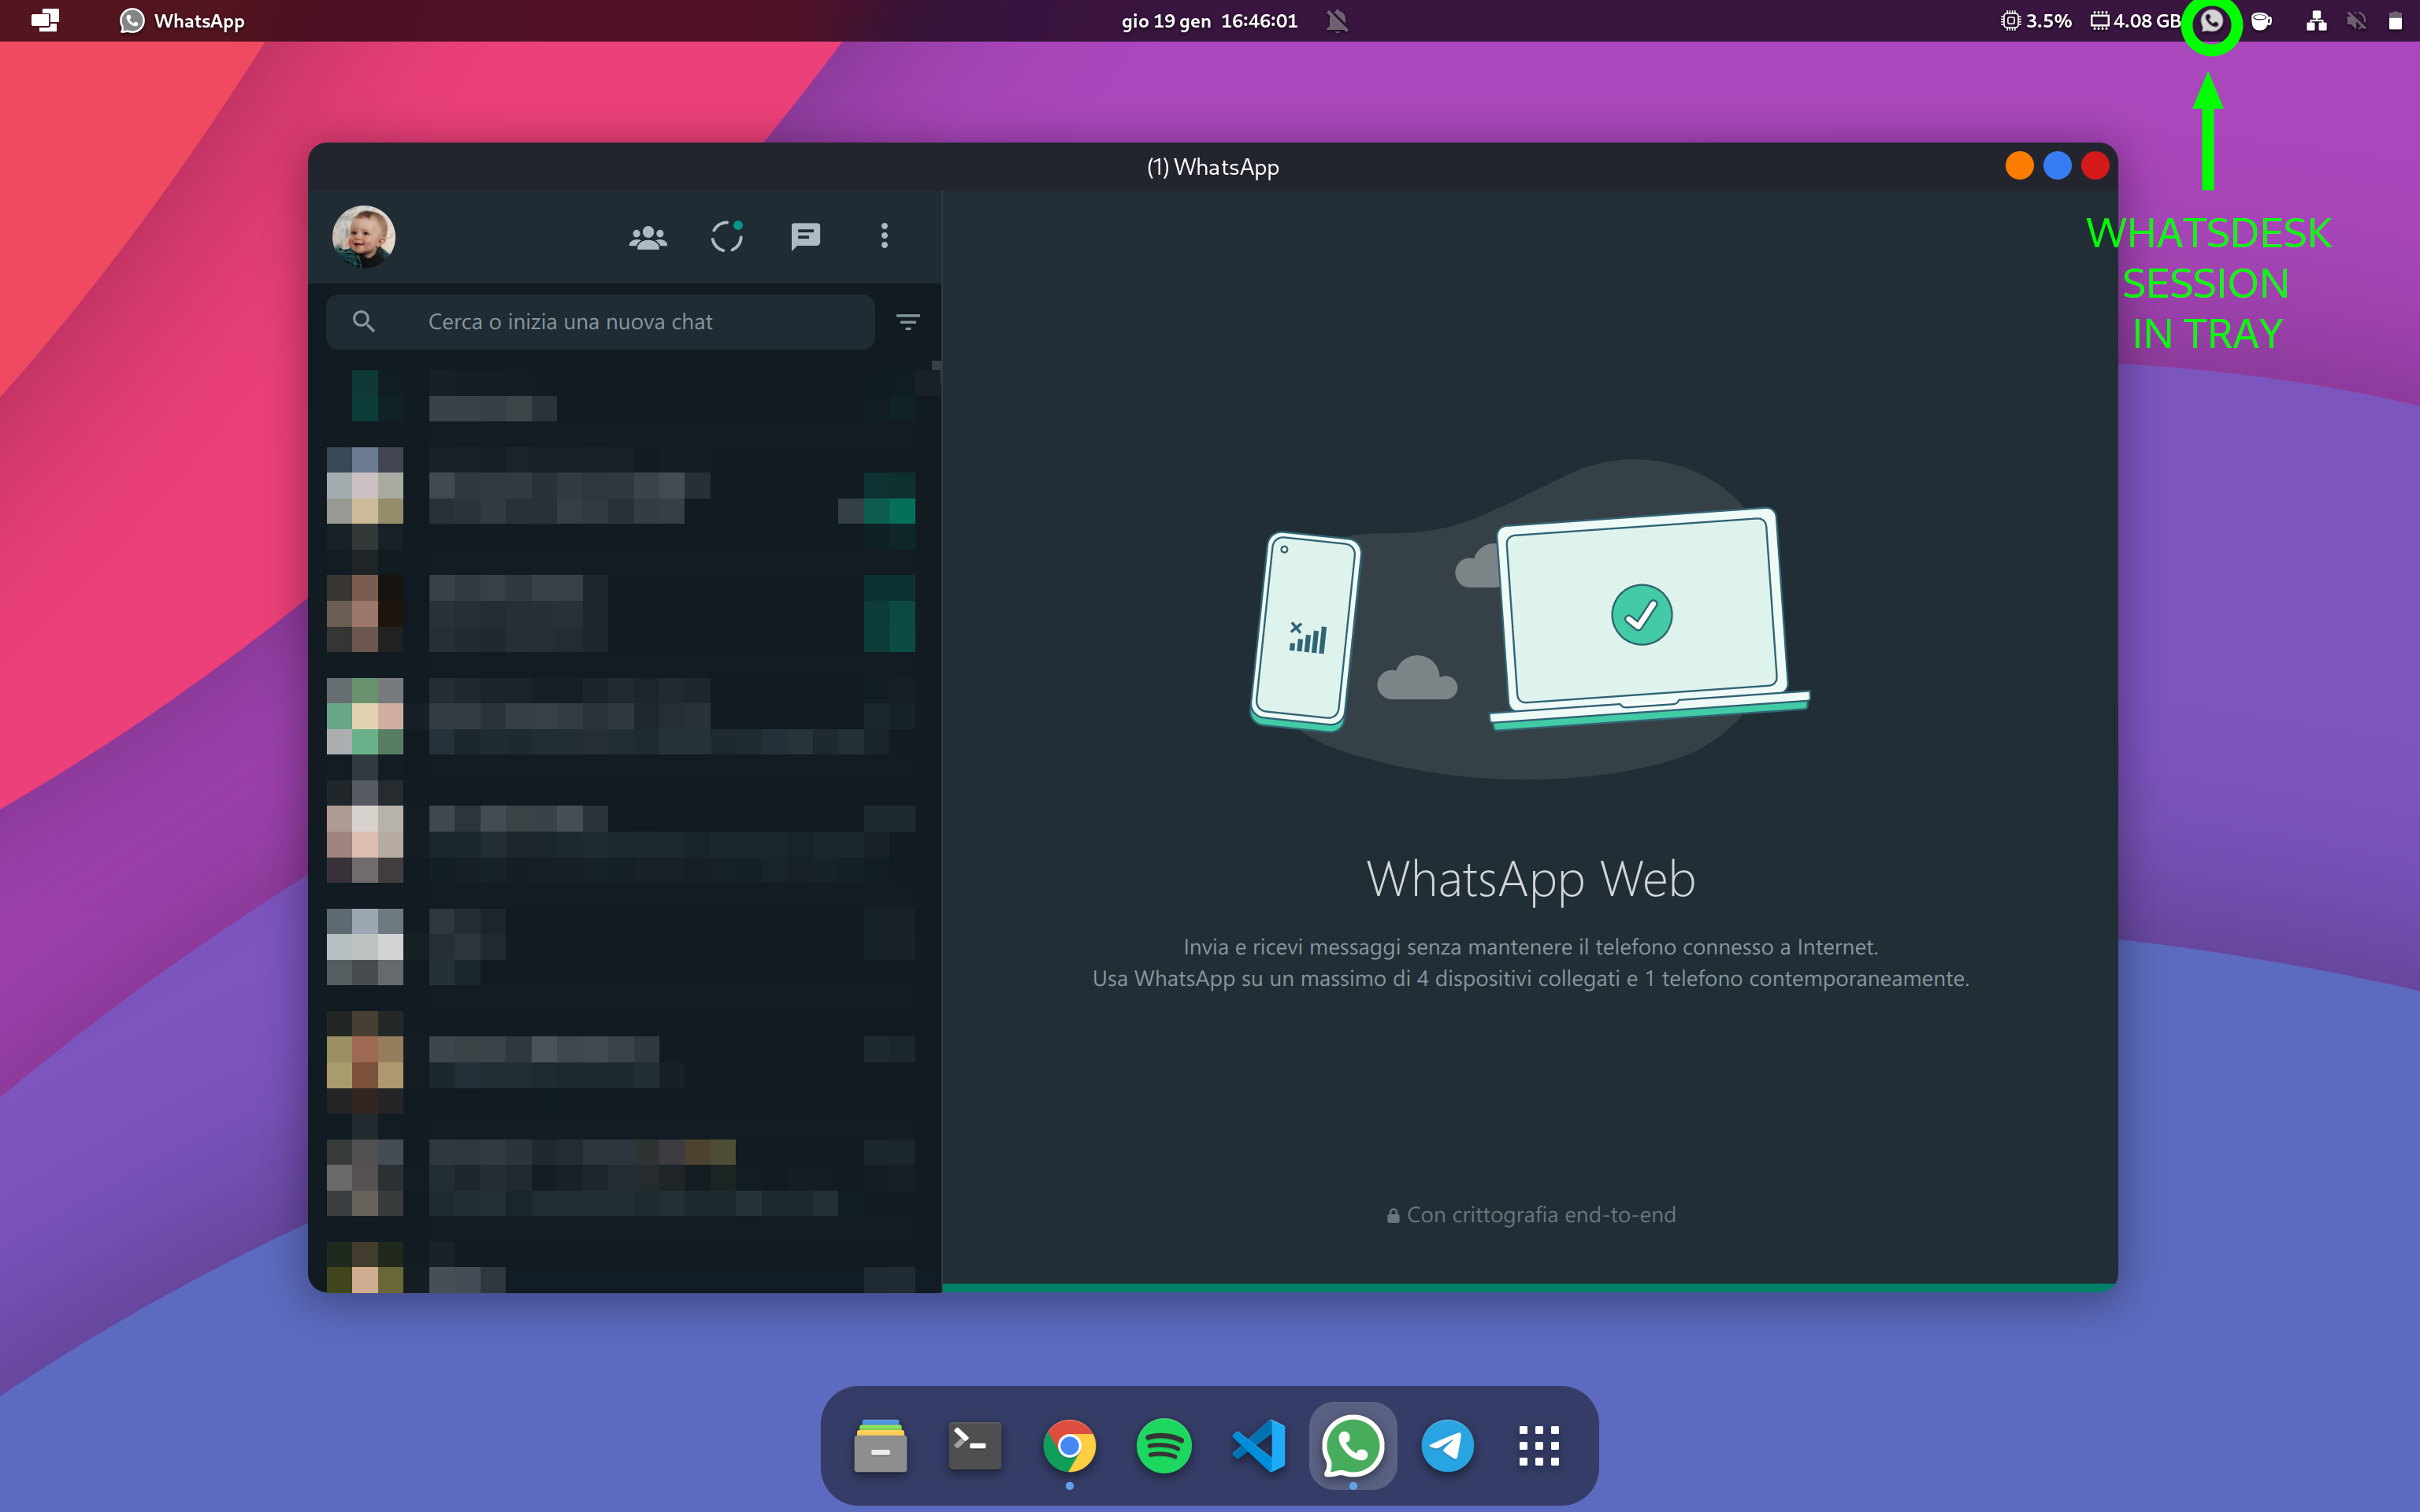The image size is (2420, 1512).
Task: Toggle the caffeine cup indicator
Action: (x=2262, y=21)
